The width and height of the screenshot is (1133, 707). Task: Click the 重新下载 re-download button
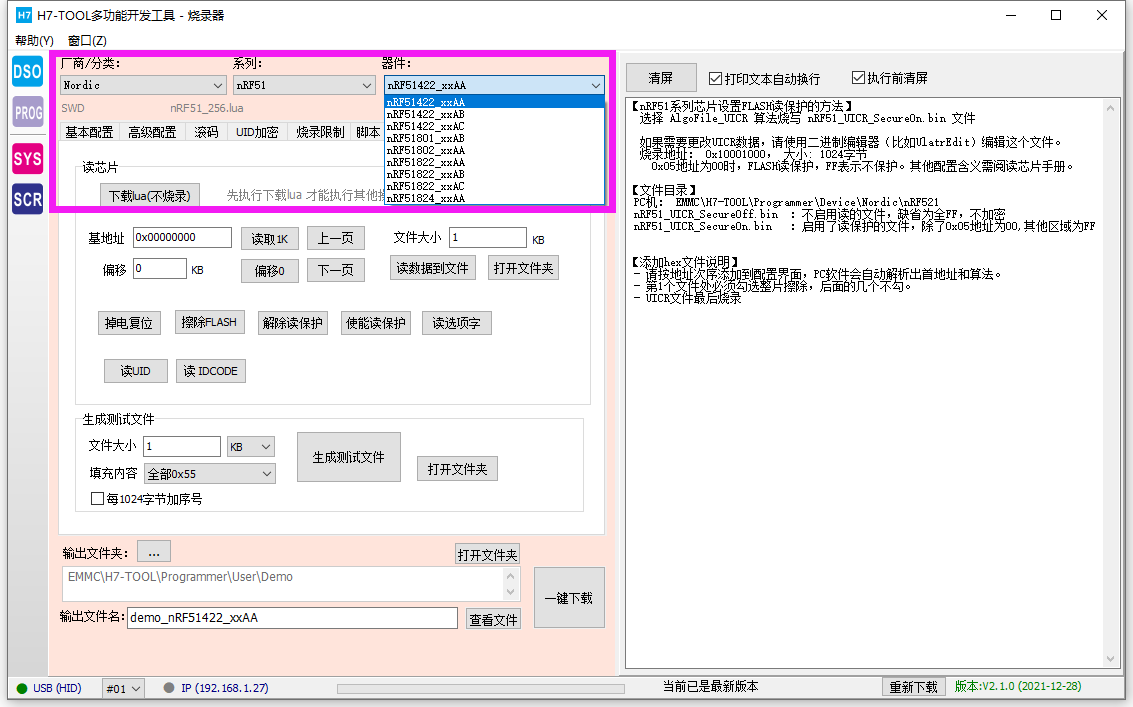913,687
